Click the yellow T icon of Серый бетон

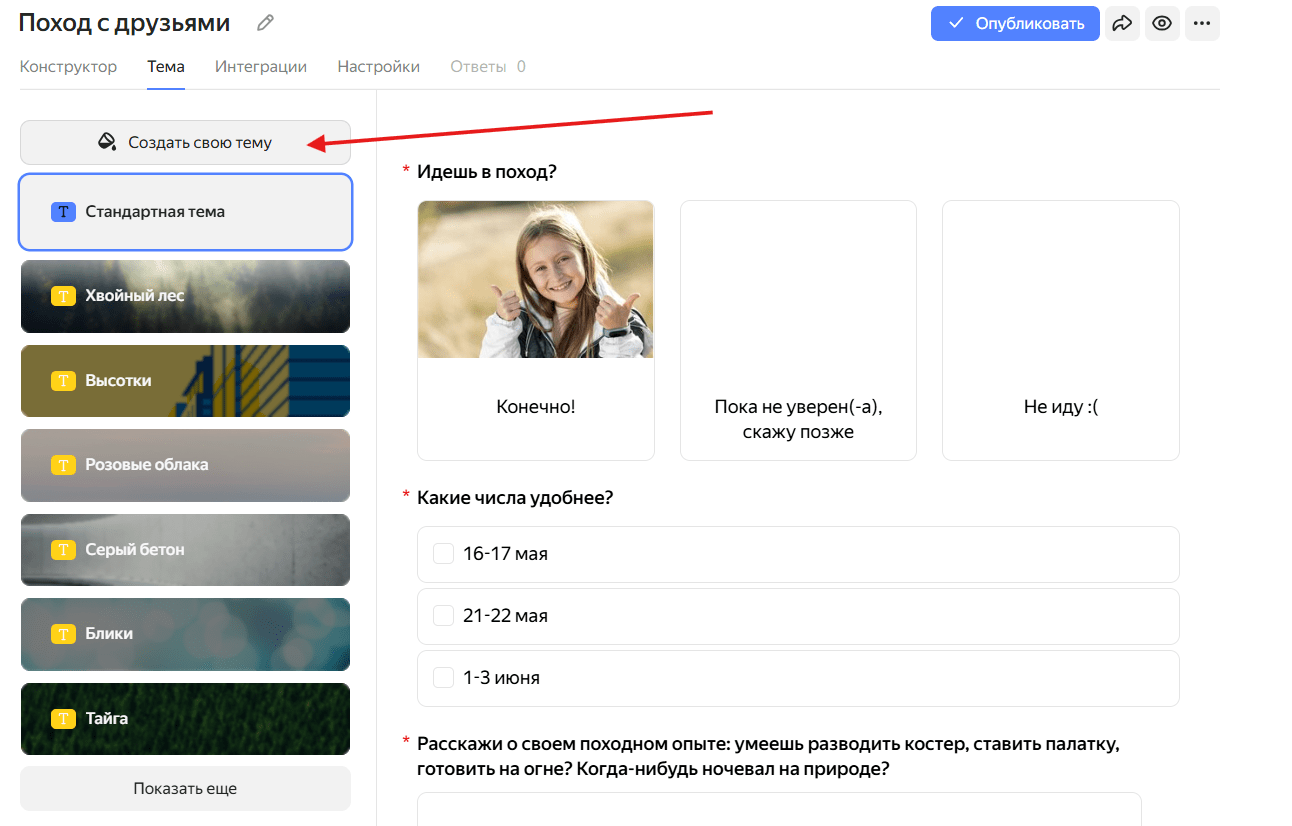click(64, 550)
